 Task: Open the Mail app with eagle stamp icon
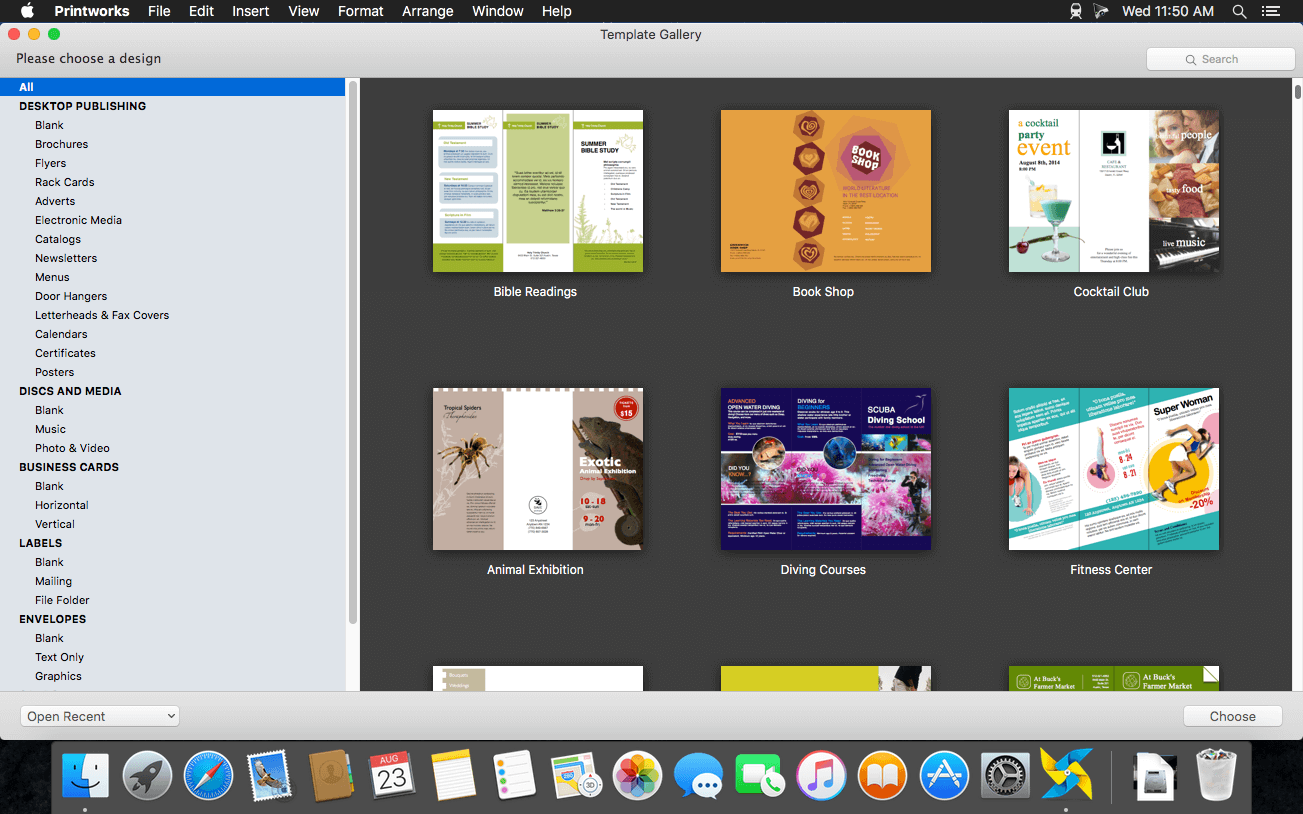click(269, 775)
